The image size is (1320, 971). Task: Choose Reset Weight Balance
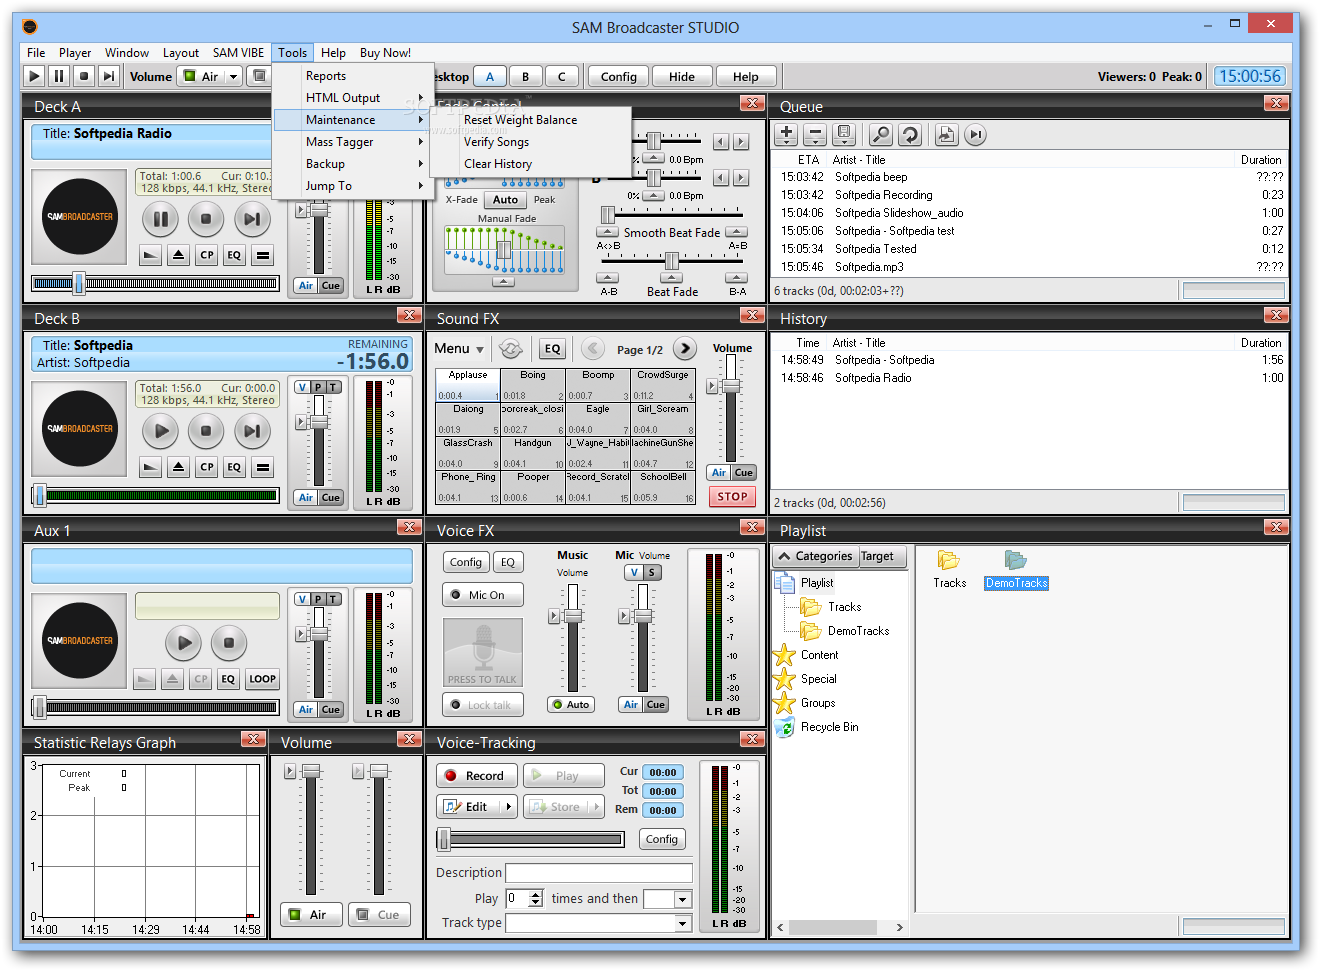pyautogui.click(x=531, y=120)
